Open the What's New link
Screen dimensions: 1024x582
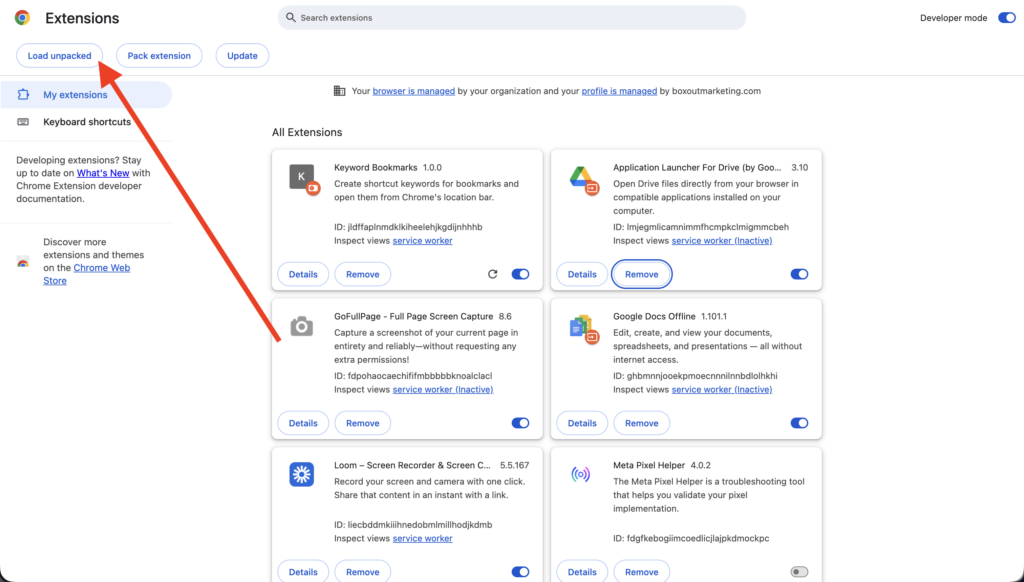click(x=103, y=173)
